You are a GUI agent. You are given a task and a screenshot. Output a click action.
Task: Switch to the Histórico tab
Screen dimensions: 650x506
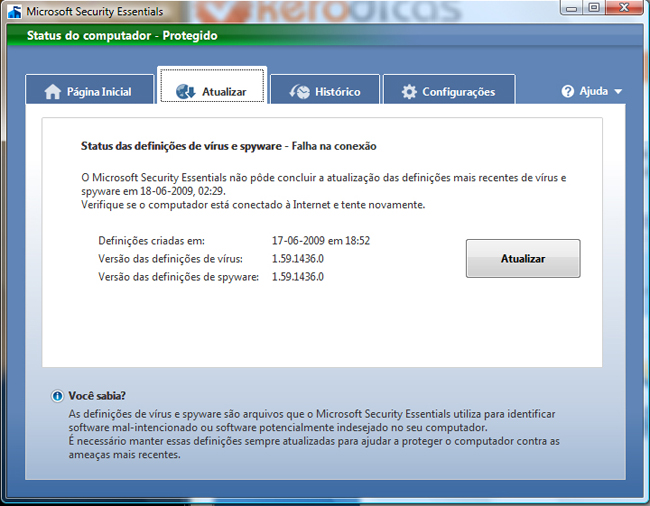pyautogui.click(x=325, y=90)
